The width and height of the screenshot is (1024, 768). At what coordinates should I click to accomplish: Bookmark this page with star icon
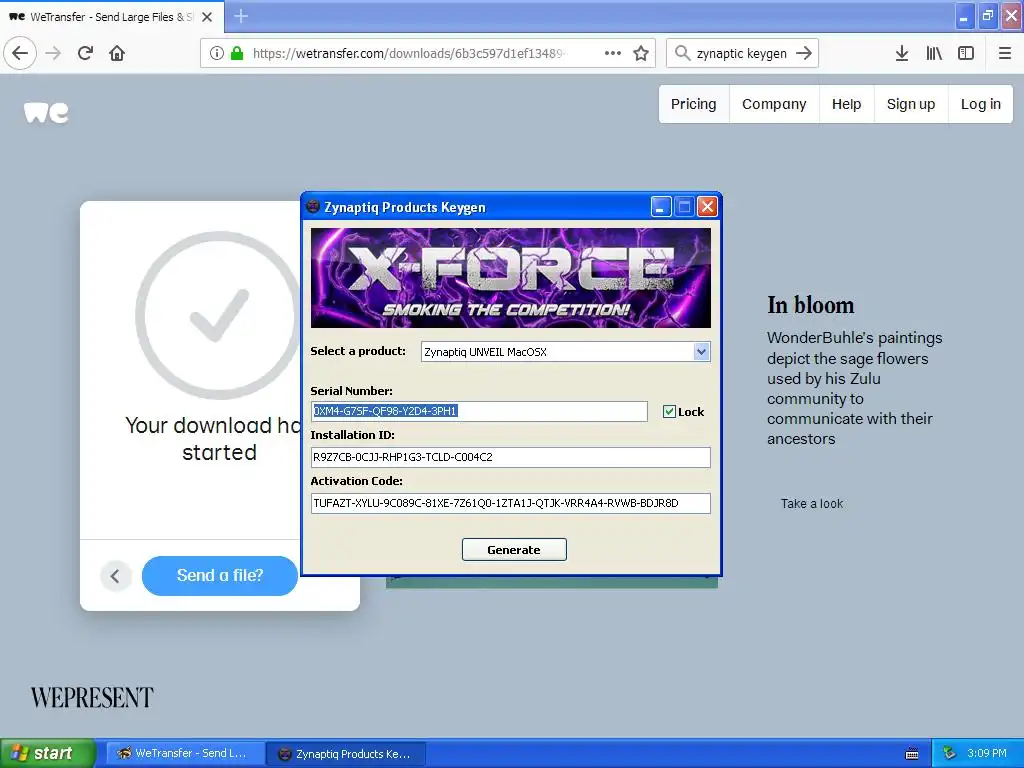[x=641, y=53]
